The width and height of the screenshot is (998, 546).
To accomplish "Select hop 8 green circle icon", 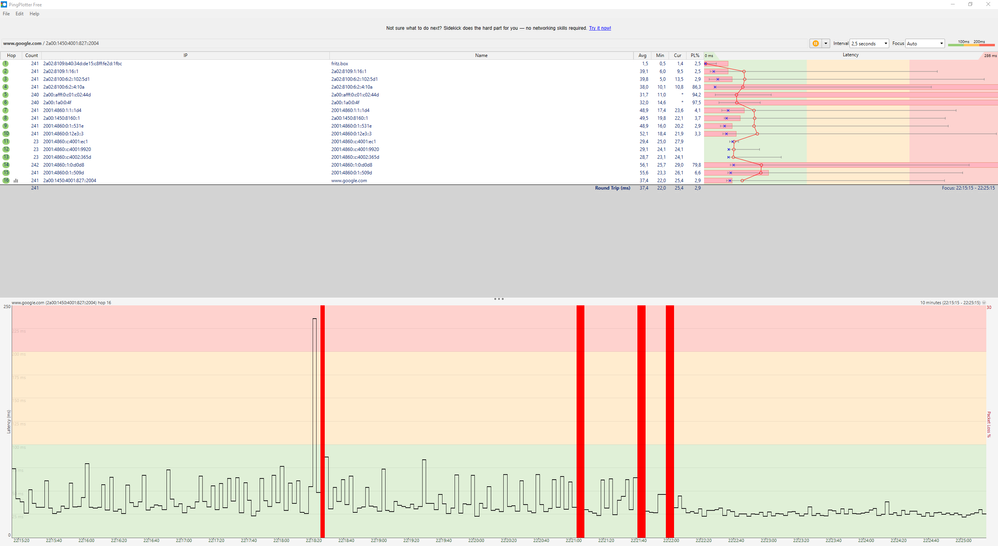I will coord(6,118).
